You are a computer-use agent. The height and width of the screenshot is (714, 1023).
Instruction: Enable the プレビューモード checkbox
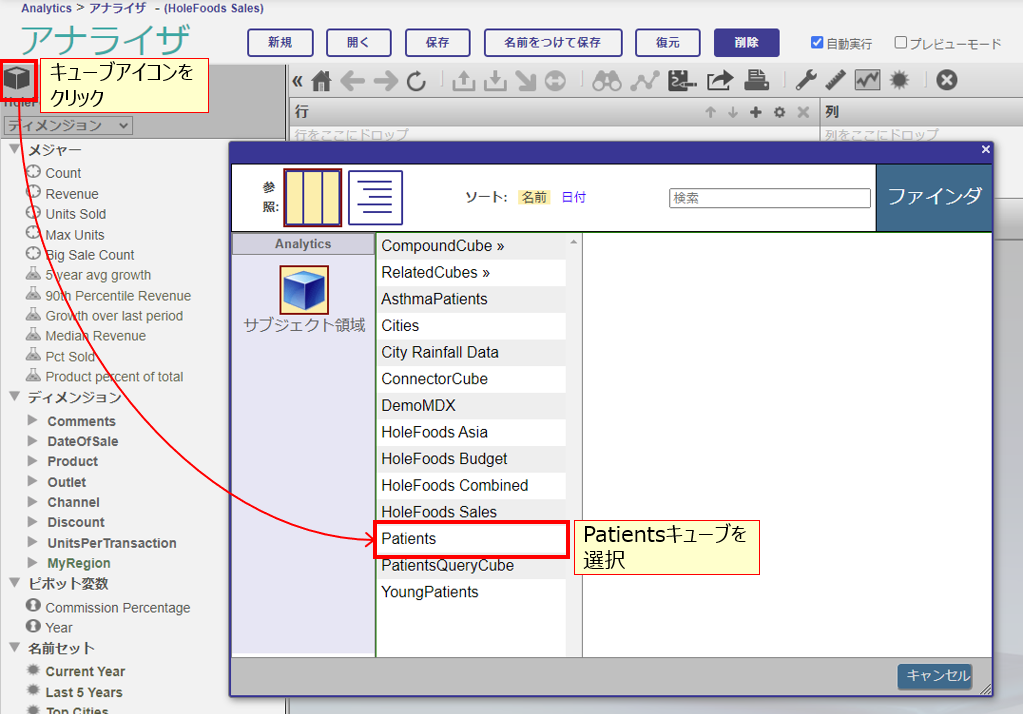(x=901, y=43)
